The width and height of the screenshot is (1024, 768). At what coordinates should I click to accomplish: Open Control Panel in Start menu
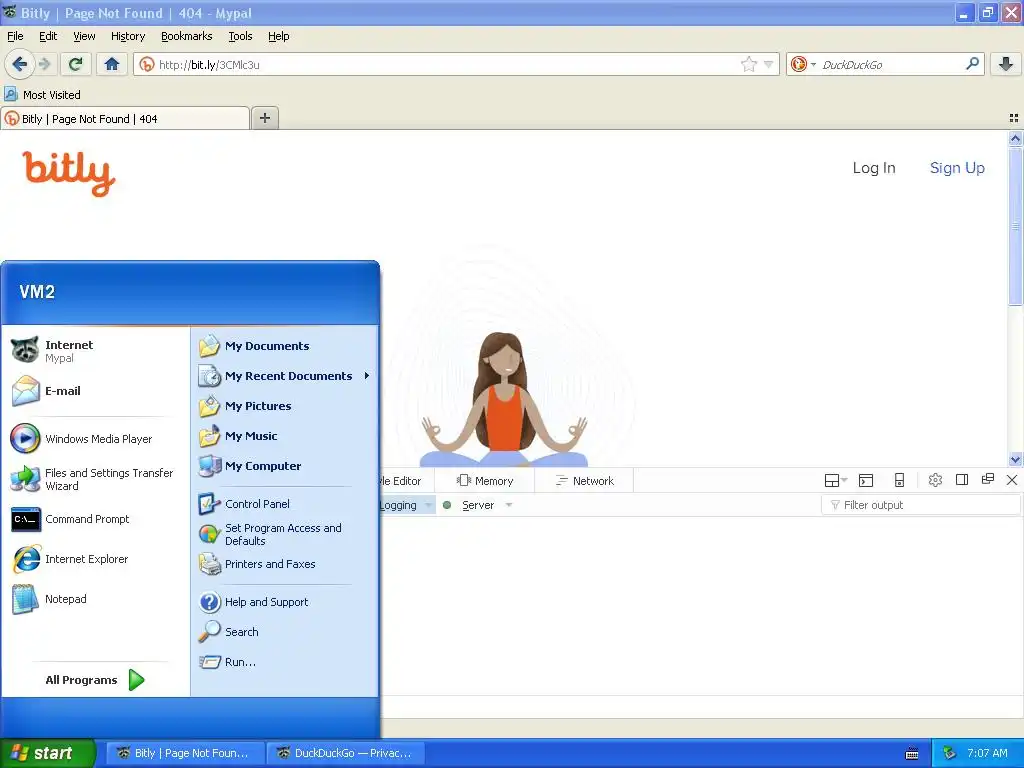pos(257,504)
